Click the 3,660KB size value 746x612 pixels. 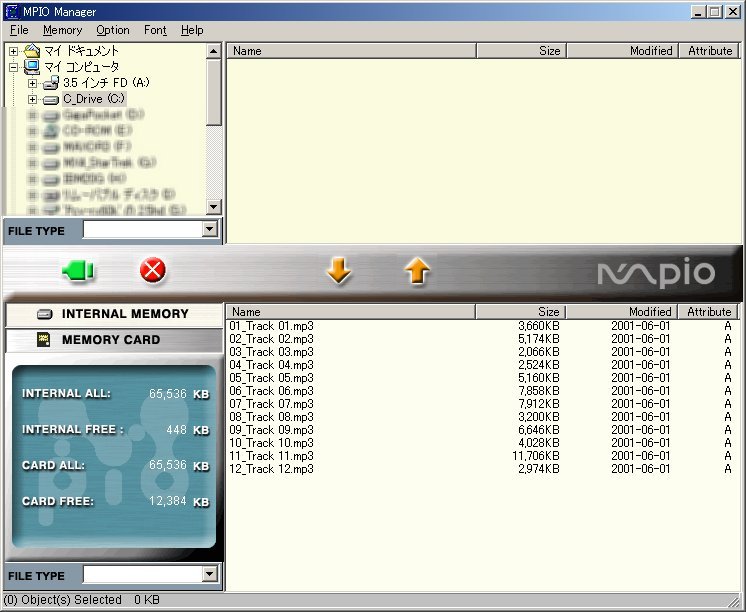[539, 326]
